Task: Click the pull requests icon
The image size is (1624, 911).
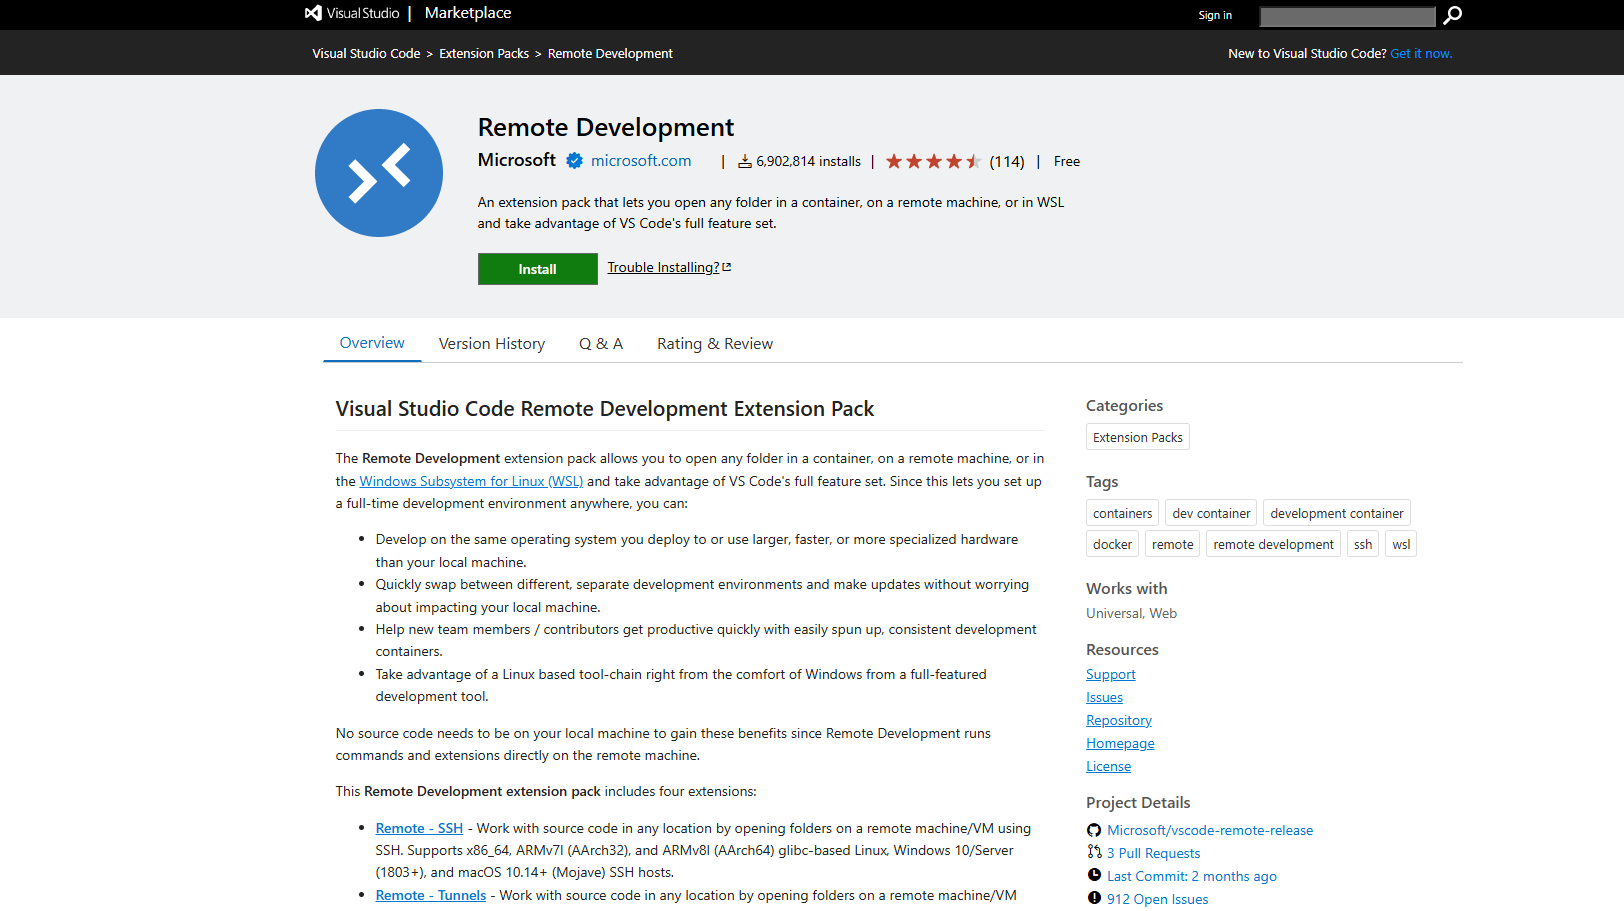Action: pos(1094,852)
